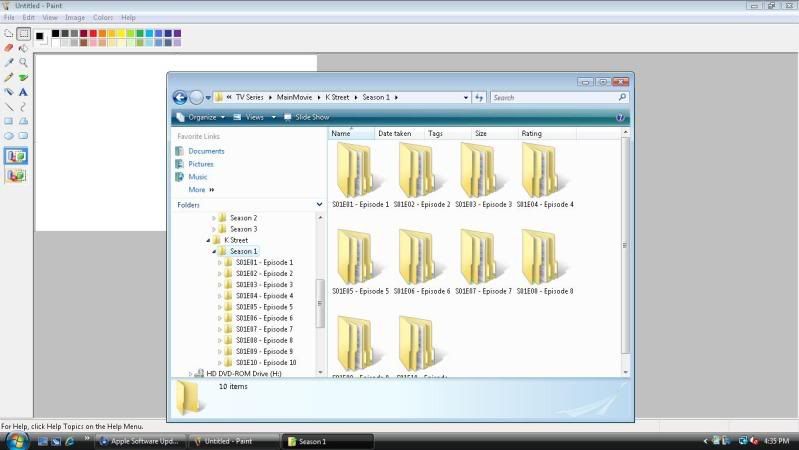Click the Show Desktop quick launch icon
The image size is (799, 450).
tap(43, 441)
